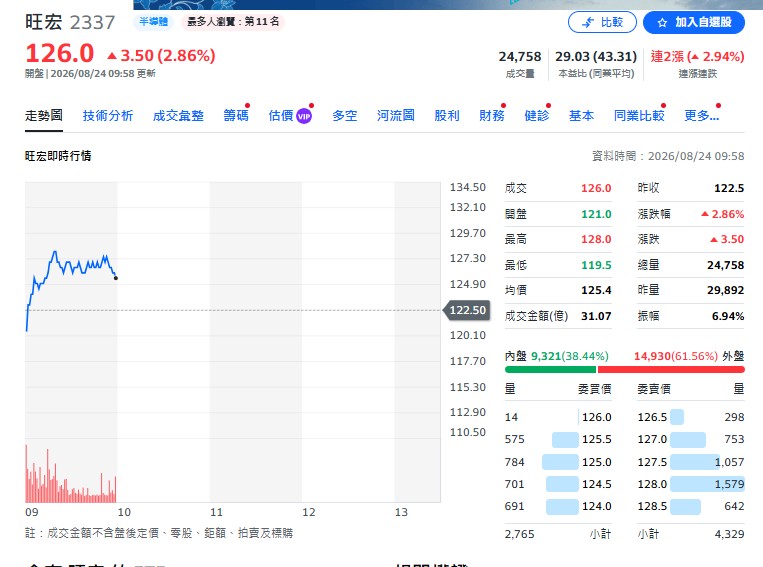This screenshot has width=763, height=567.
Task: Add stock via 加入自選股 button
Action: [x=693, y=22]
